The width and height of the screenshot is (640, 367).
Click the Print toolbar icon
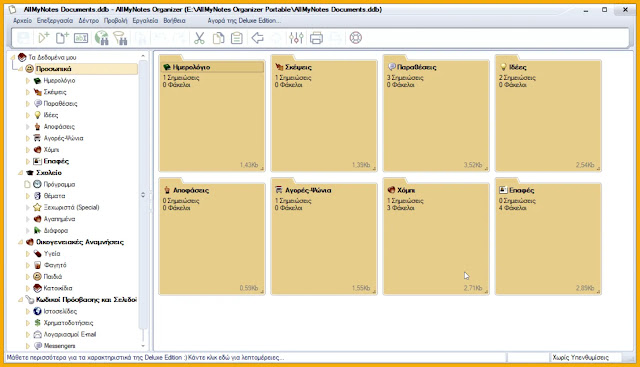pos(316,38)
